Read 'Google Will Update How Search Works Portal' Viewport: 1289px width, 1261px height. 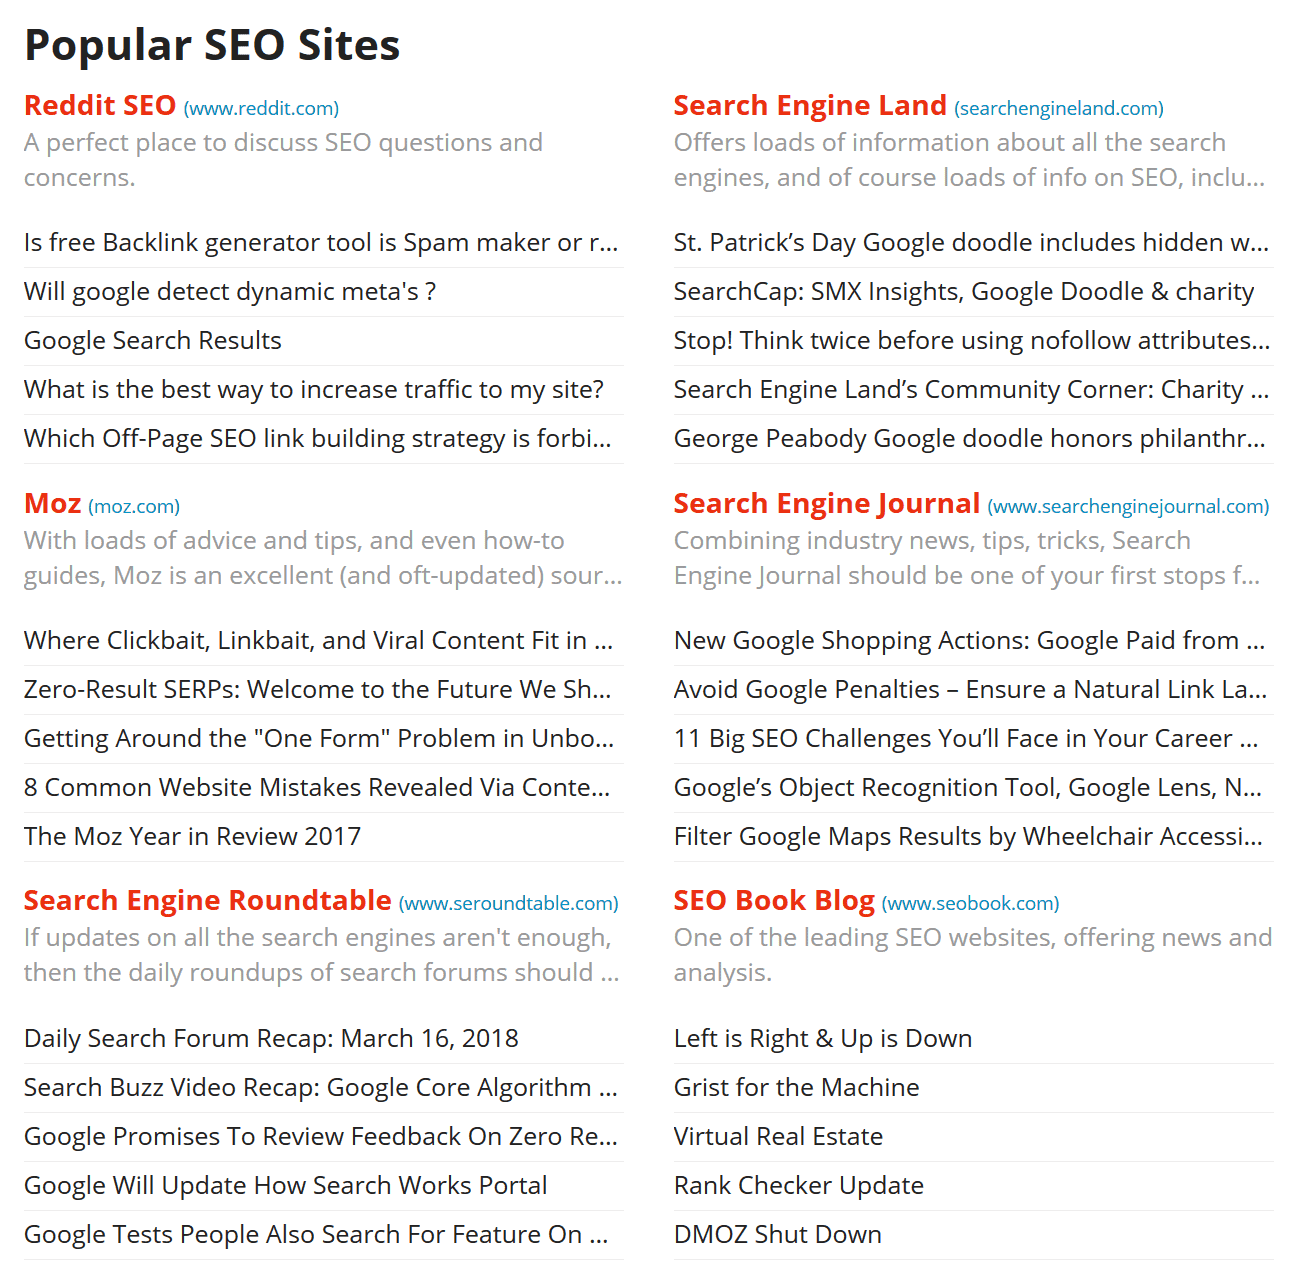[x=285, y=1185]
